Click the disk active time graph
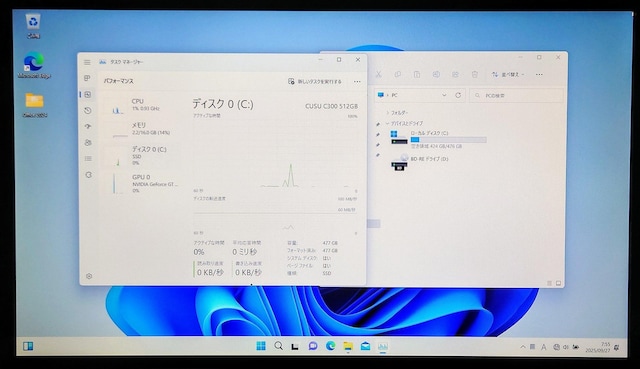 (275, 153)
